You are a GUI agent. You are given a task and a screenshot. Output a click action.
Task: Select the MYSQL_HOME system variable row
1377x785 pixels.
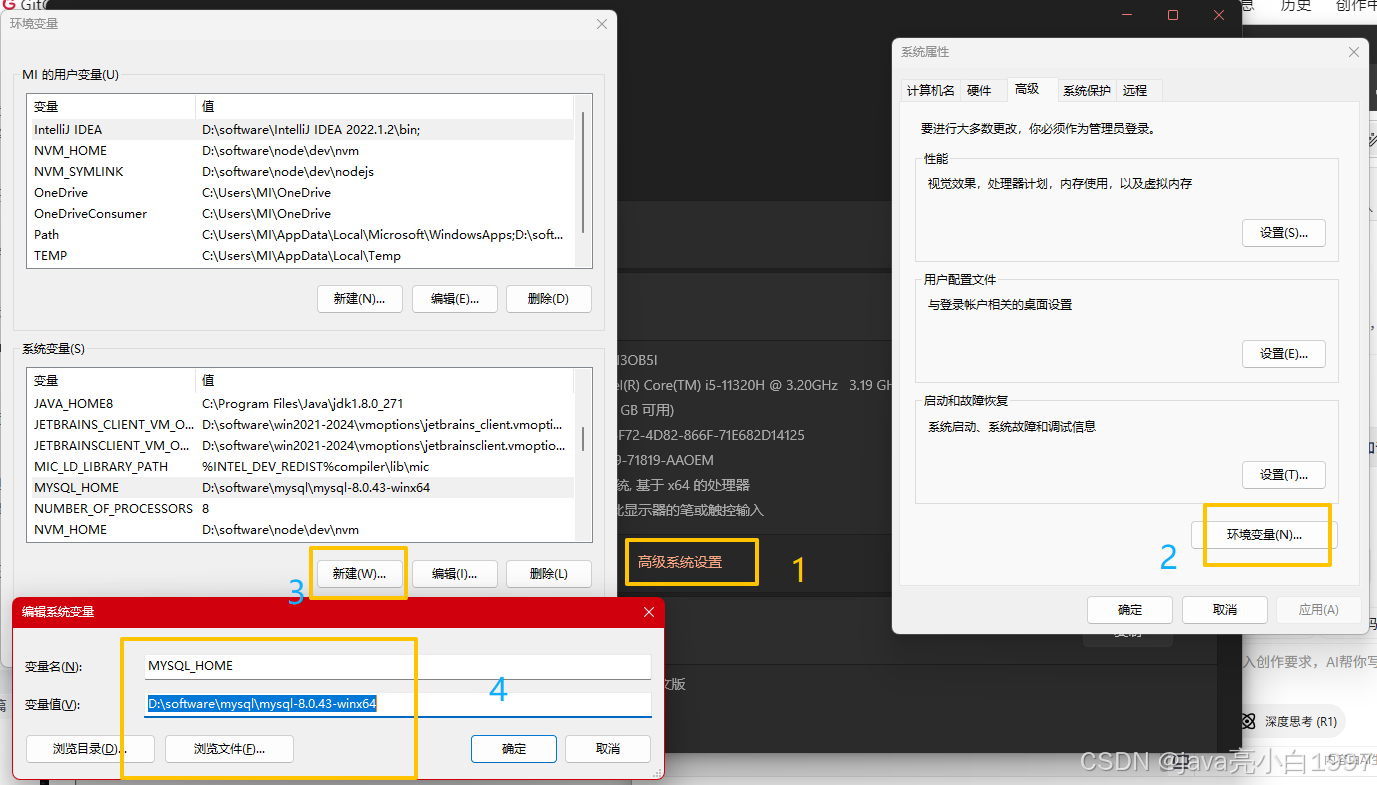point(300,488)
